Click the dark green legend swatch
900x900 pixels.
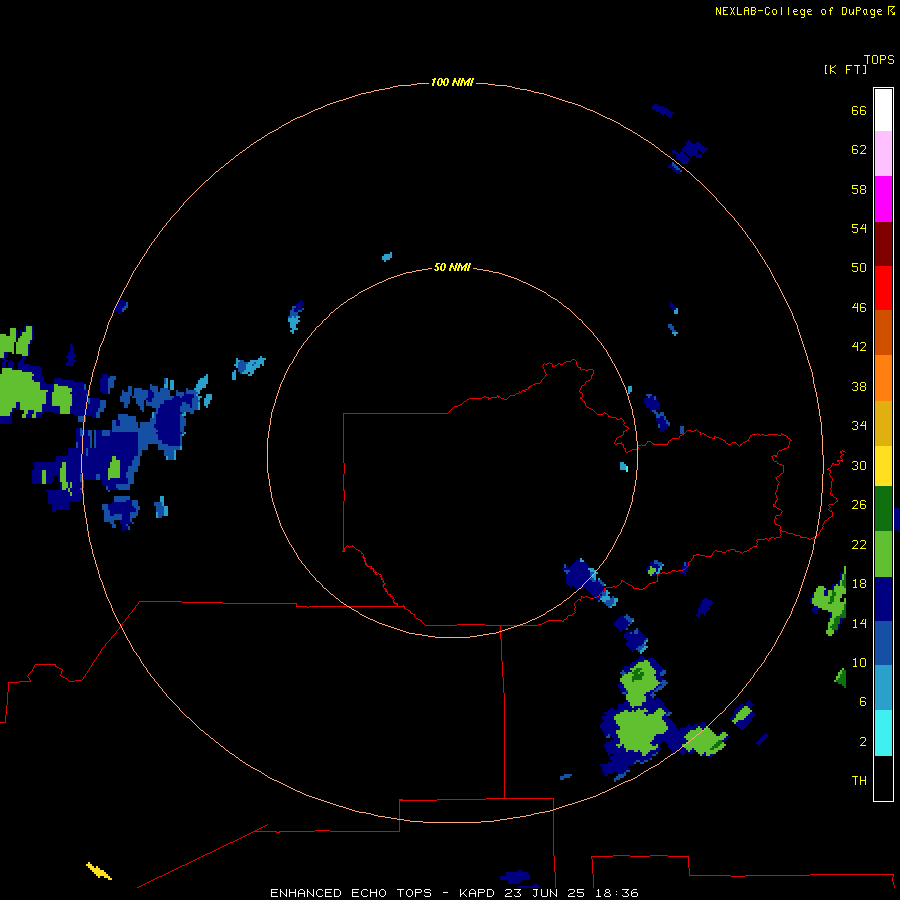coord(883,509)
